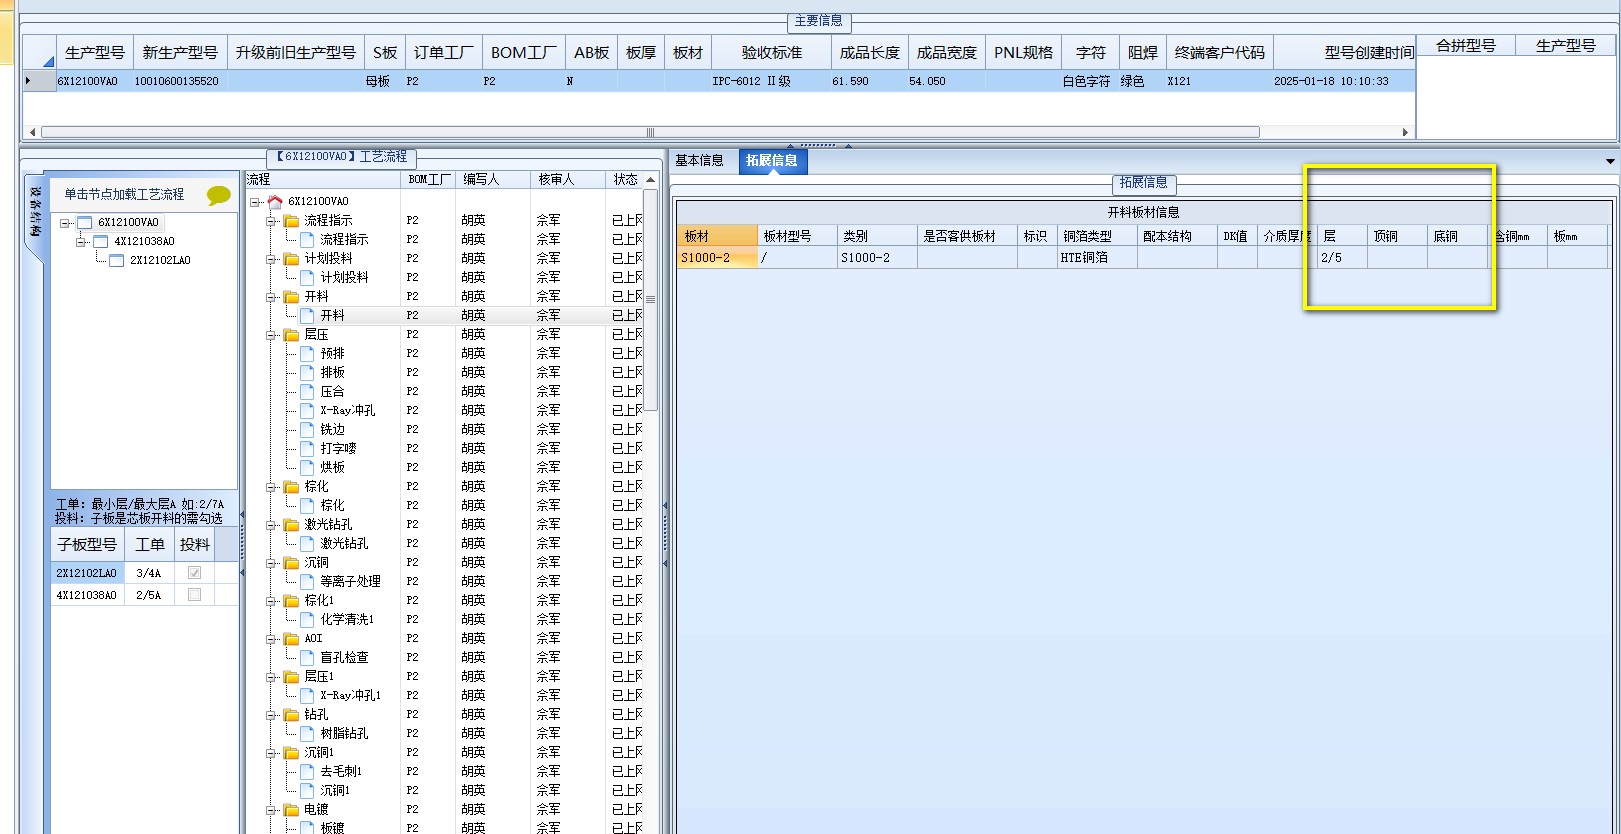Click the process list's vertical scrollbar thumb

pos(650,299)
